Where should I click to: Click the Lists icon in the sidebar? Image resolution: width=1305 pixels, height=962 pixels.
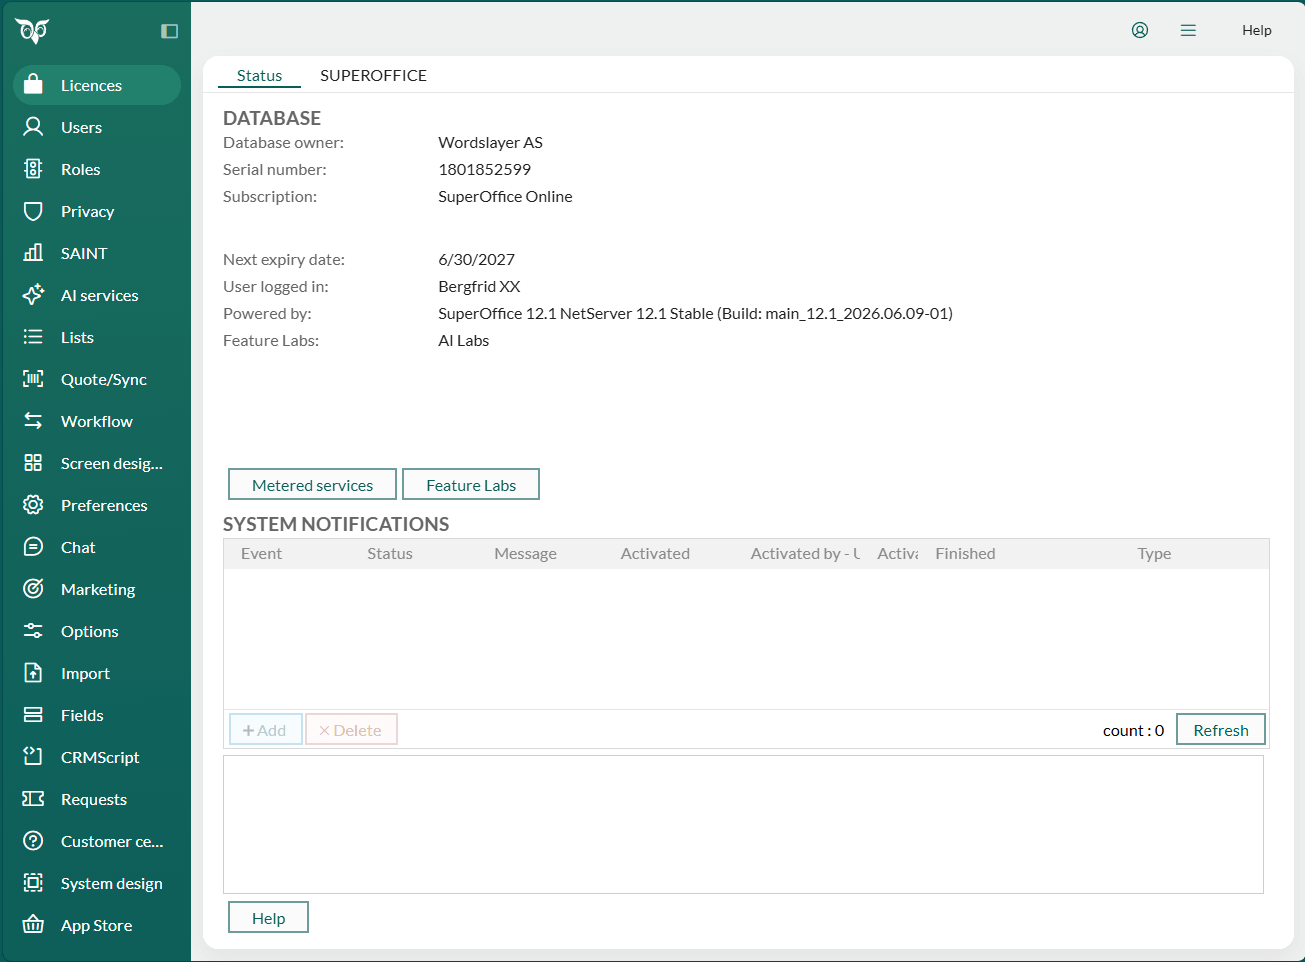pos(33,337)
